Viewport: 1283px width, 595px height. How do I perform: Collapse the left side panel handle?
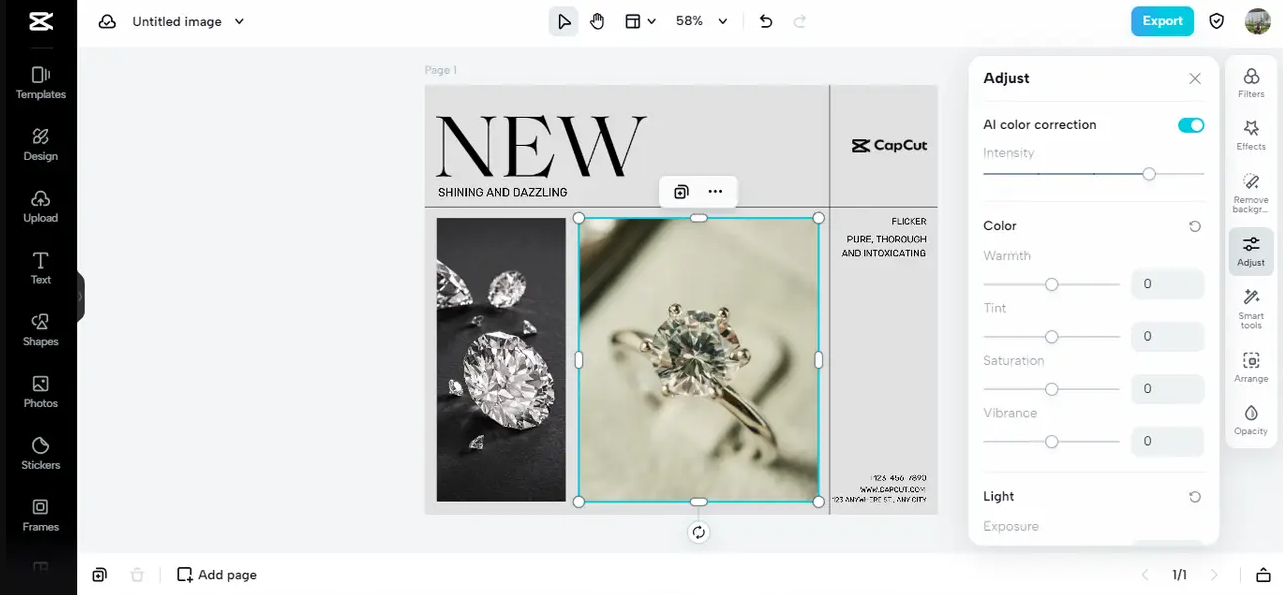[80, 297]
